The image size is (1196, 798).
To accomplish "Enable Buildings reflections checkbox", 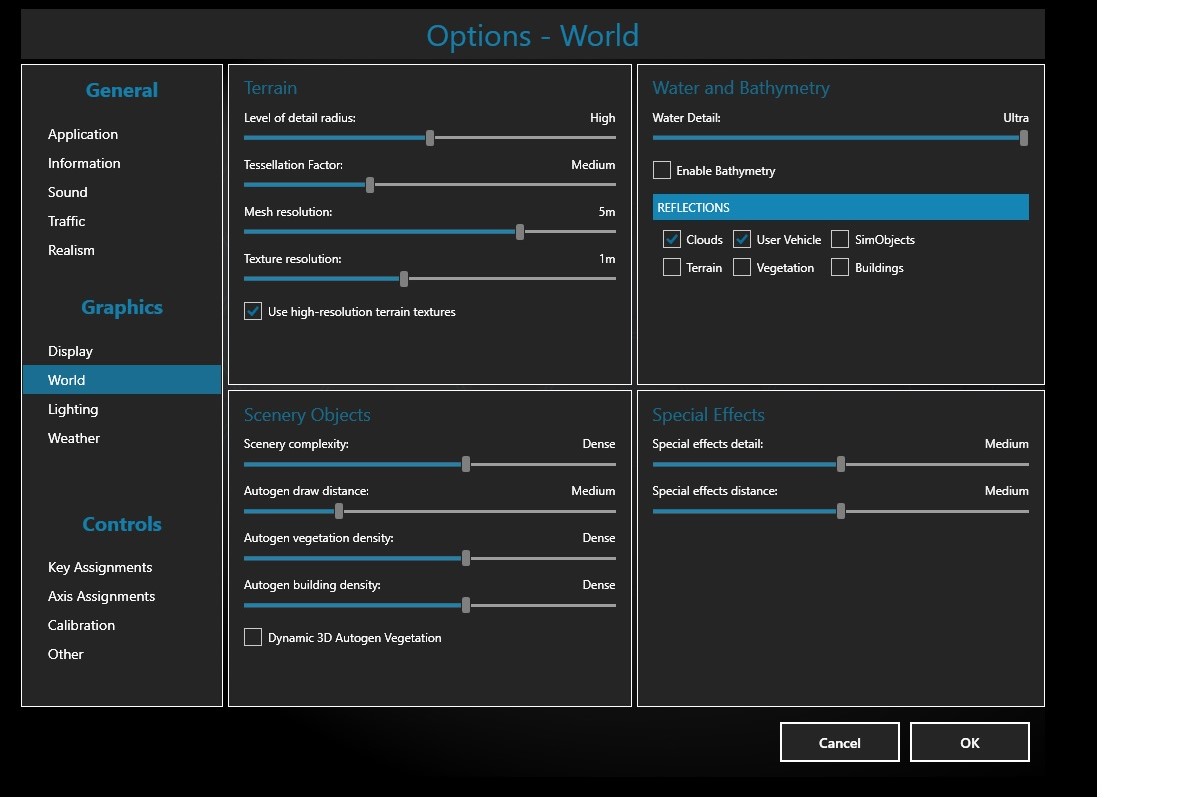I will click(840, 268).
